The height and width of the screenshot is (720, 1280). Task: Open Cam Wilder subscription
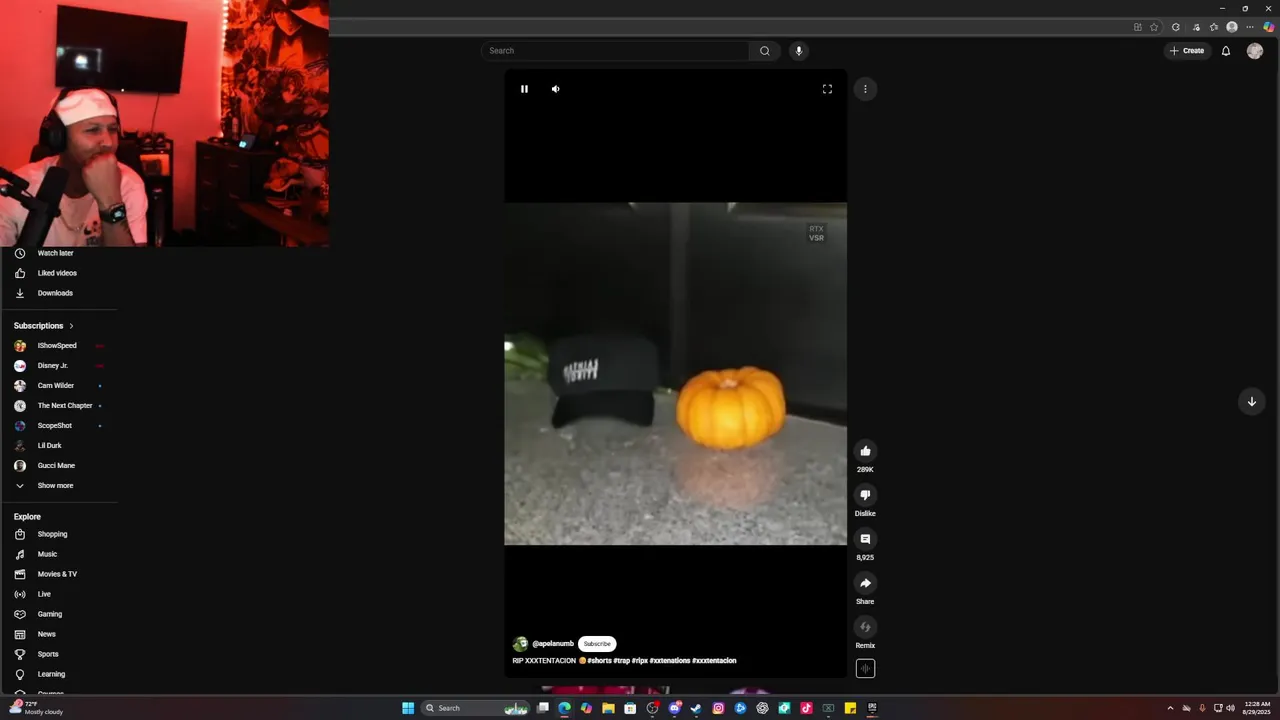pyautogui.click(x=58, y=386)
